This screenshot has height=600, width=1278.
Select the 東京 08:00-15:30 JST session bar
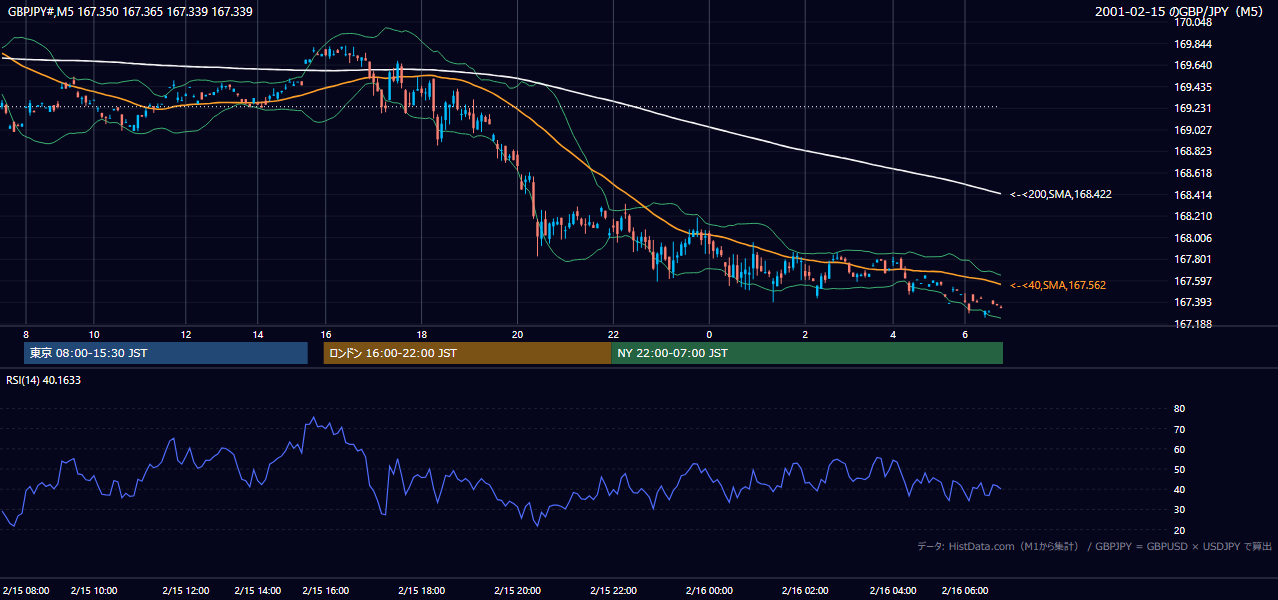click(166, 353)
